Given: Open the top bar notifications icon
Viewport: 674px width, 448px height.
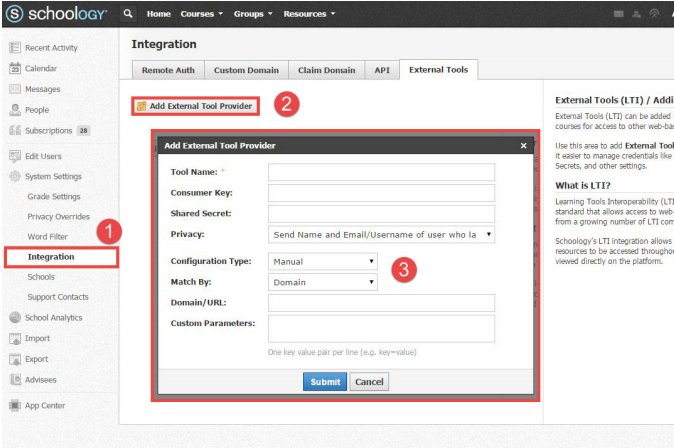Looking at the screenshot, I should 654,14.
